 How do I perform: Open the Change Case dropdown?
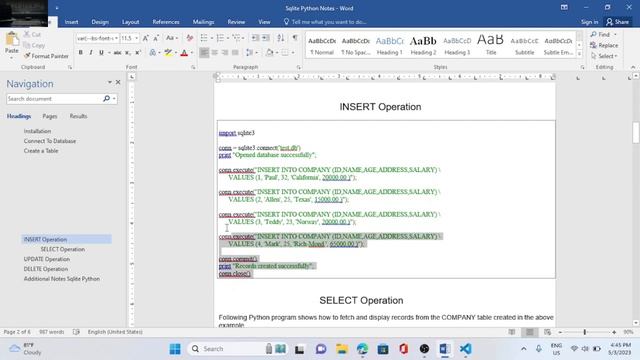(171, 38)
